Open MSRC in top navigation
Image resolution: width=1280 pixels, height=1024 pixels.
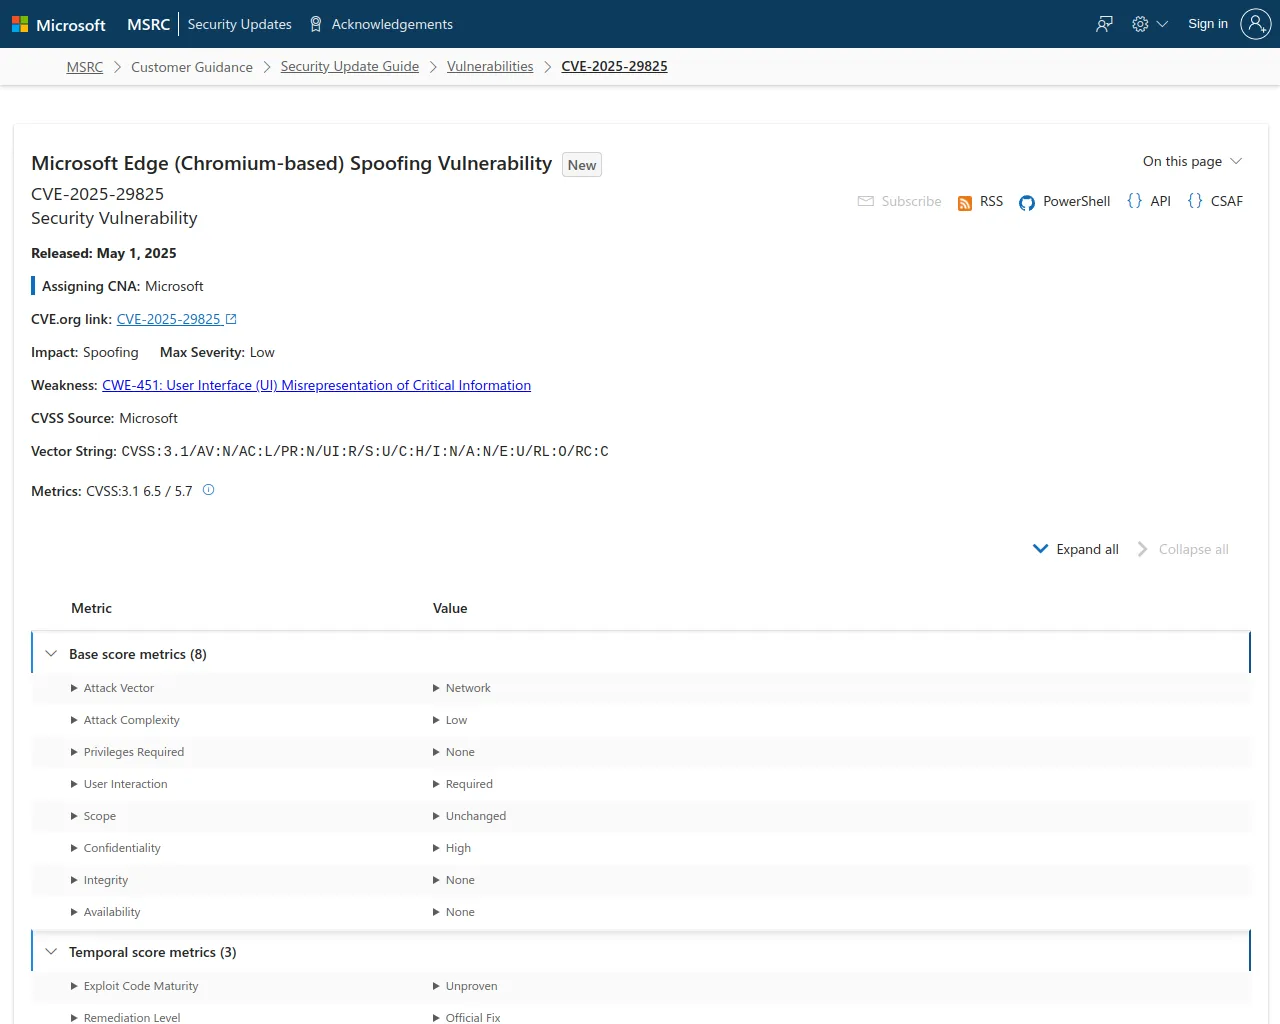pyautogui.click(x=149, y=24)
